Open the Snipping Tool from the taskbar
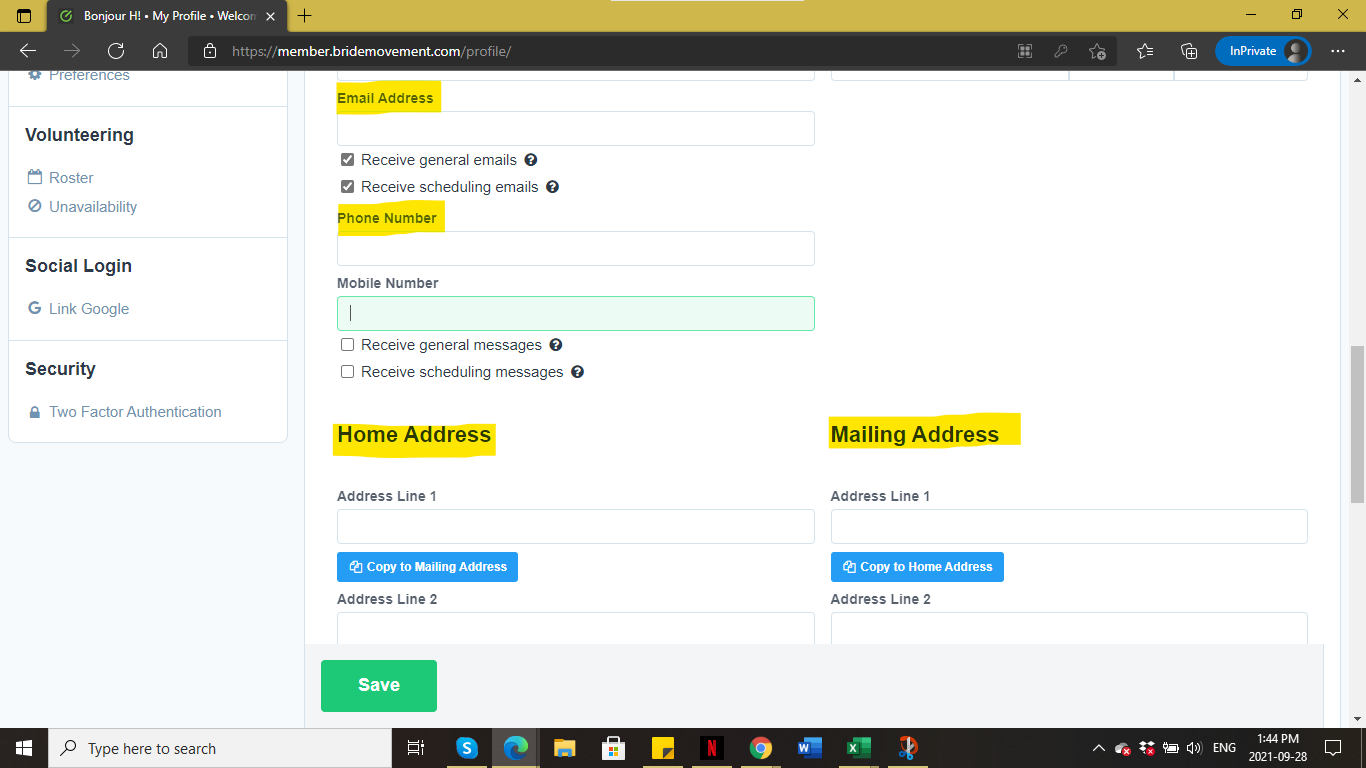Image resolution: width=1366 pixels, height=768 pixels. tap(908, 748)
